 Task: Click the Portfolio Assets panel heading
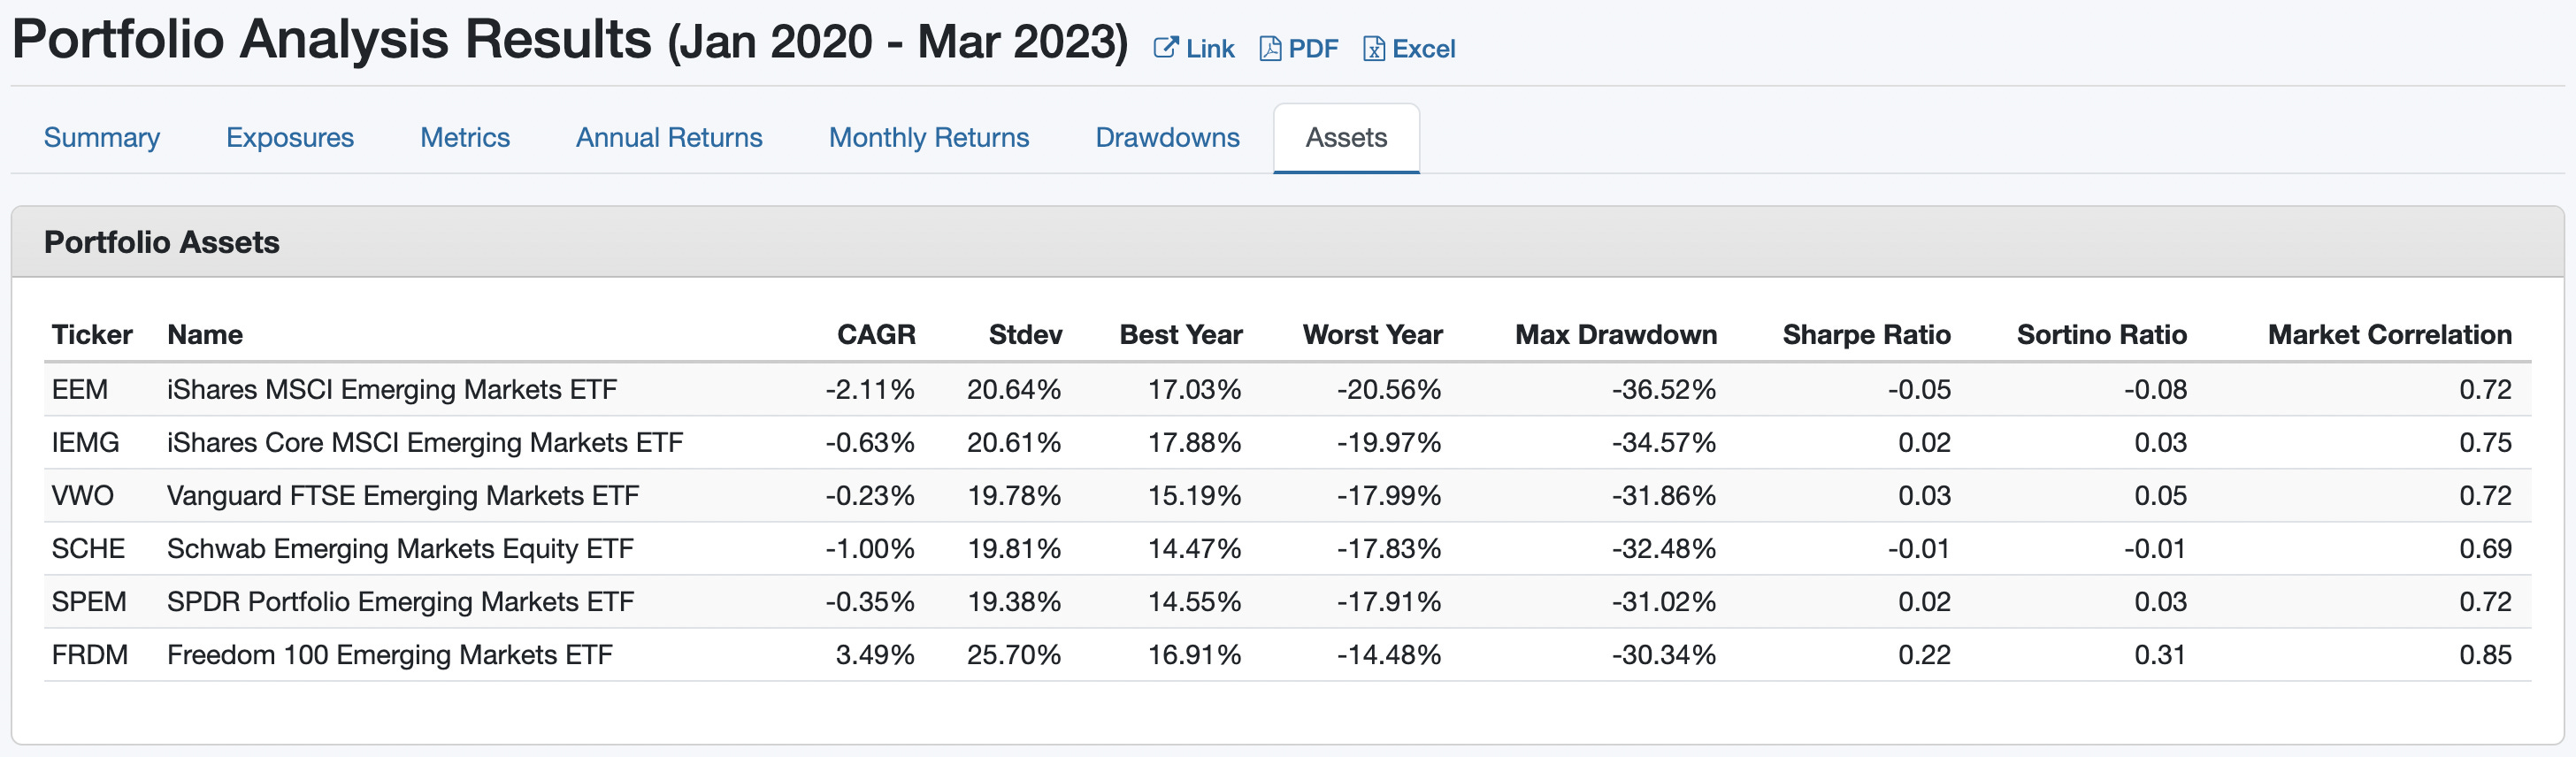[162, 242]
